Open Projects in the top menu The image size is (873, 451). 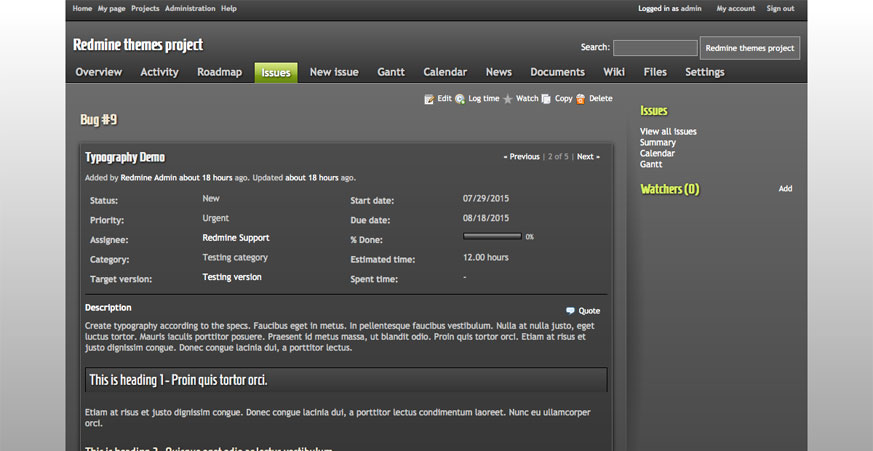pyautogui.click(x=145, y=8)
